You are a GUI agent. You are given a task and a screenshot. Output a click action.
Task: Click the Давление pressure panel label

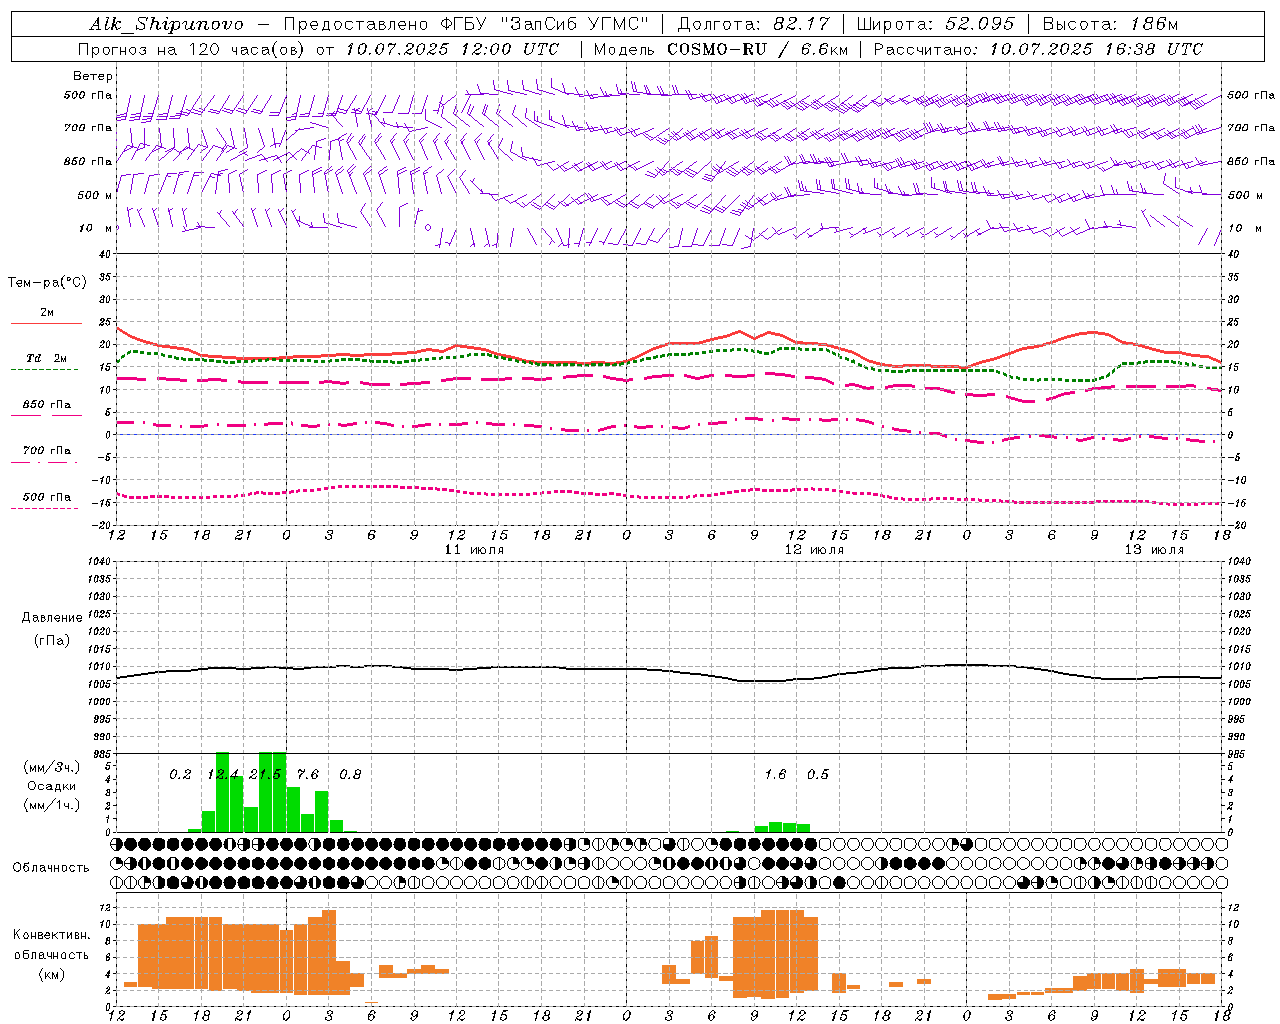[51, 618]
